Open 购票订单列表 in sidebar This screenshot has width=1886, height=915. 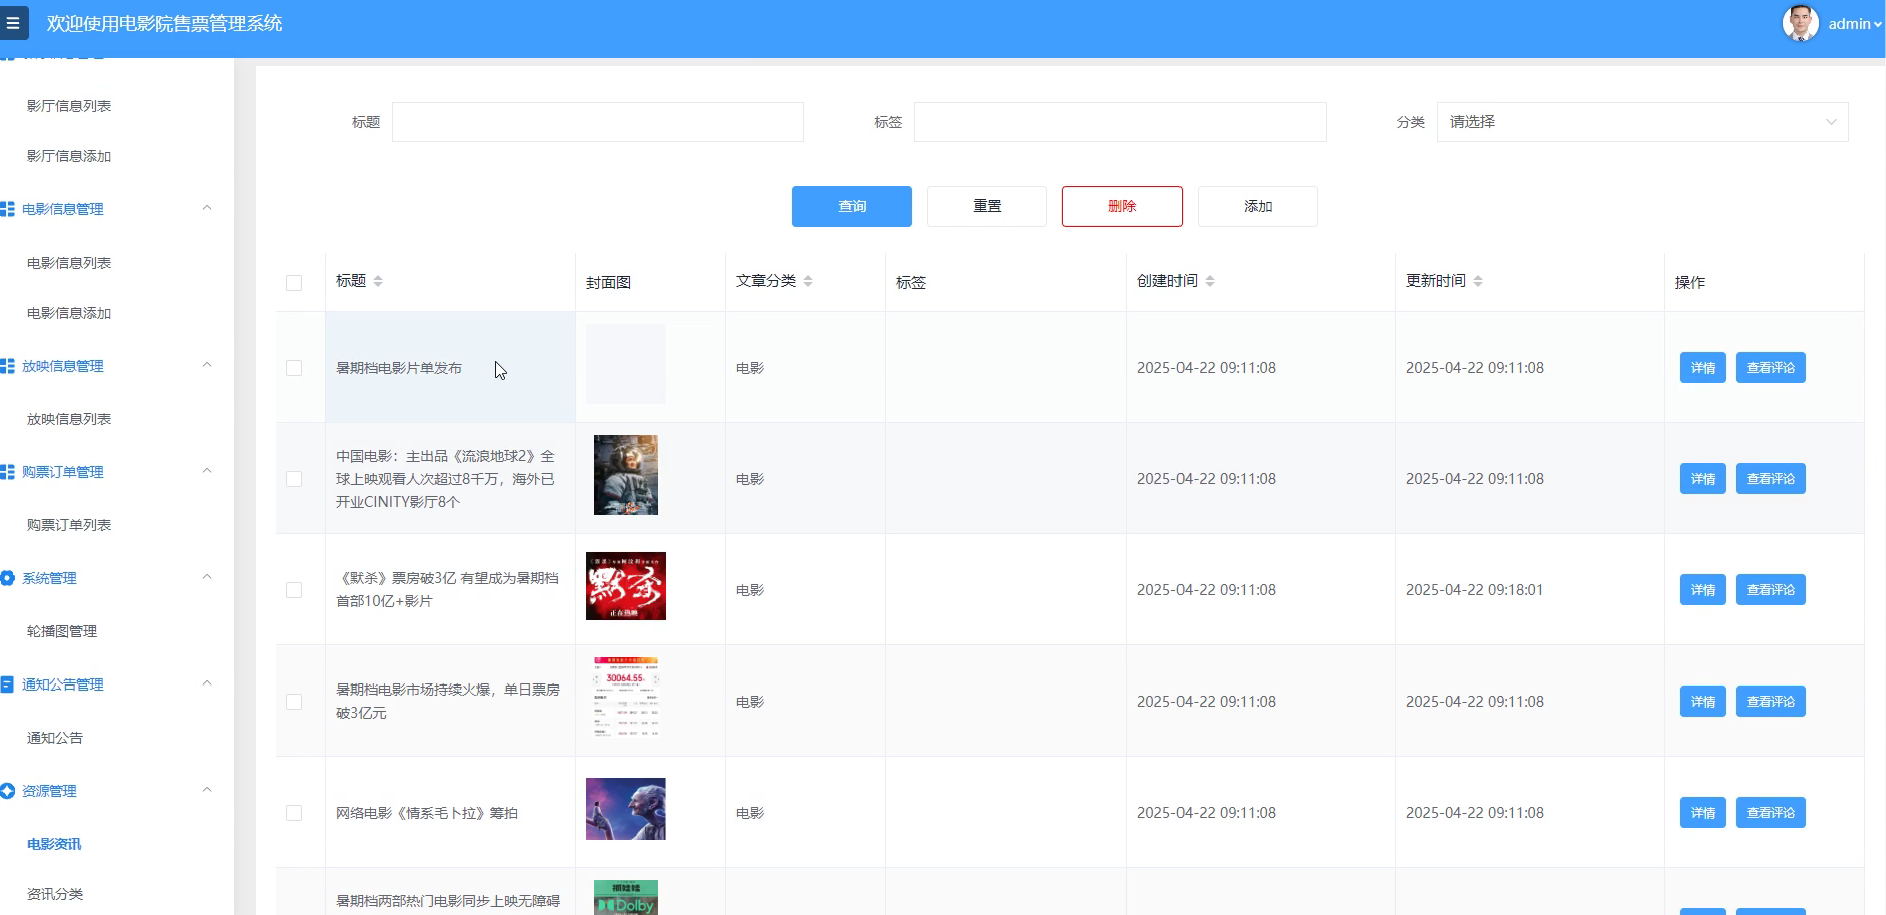pos(69,525)
